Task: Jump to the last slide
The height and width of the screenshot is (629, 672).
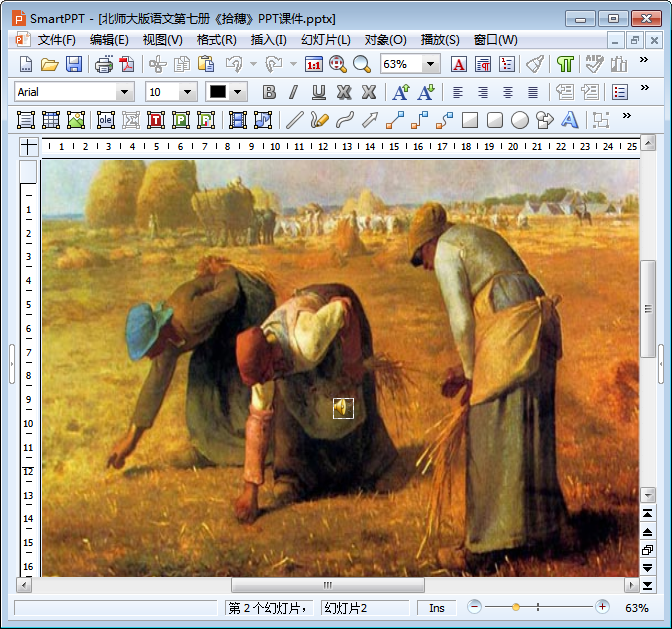Action: point(648,586)
